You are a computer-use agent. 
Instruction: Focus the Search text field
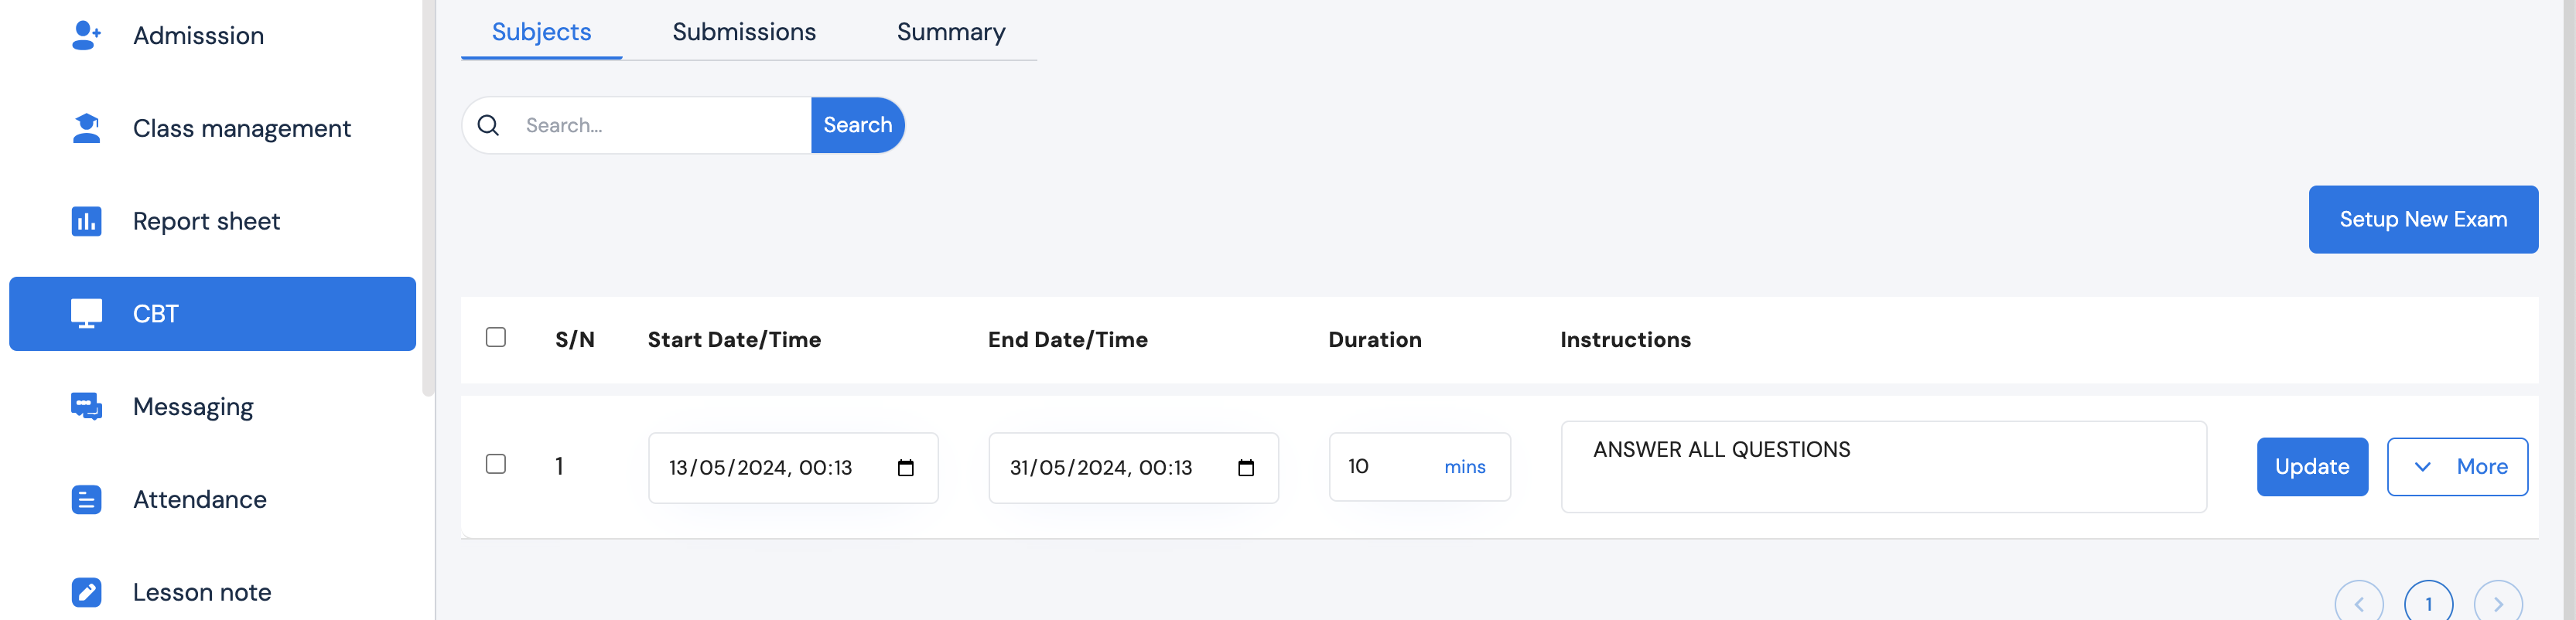[x=660, y=125]
